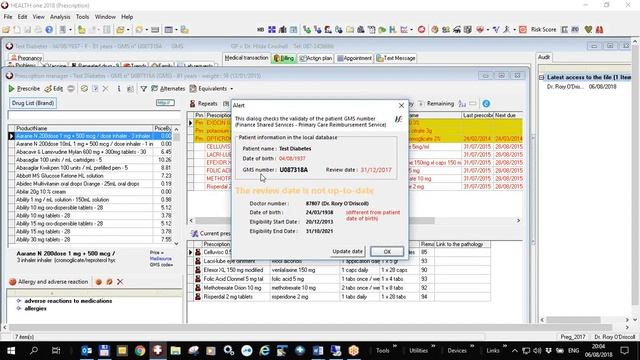This screenshot has width=640, height=360.
Task: Open the View menu
Action: [38, 17]
